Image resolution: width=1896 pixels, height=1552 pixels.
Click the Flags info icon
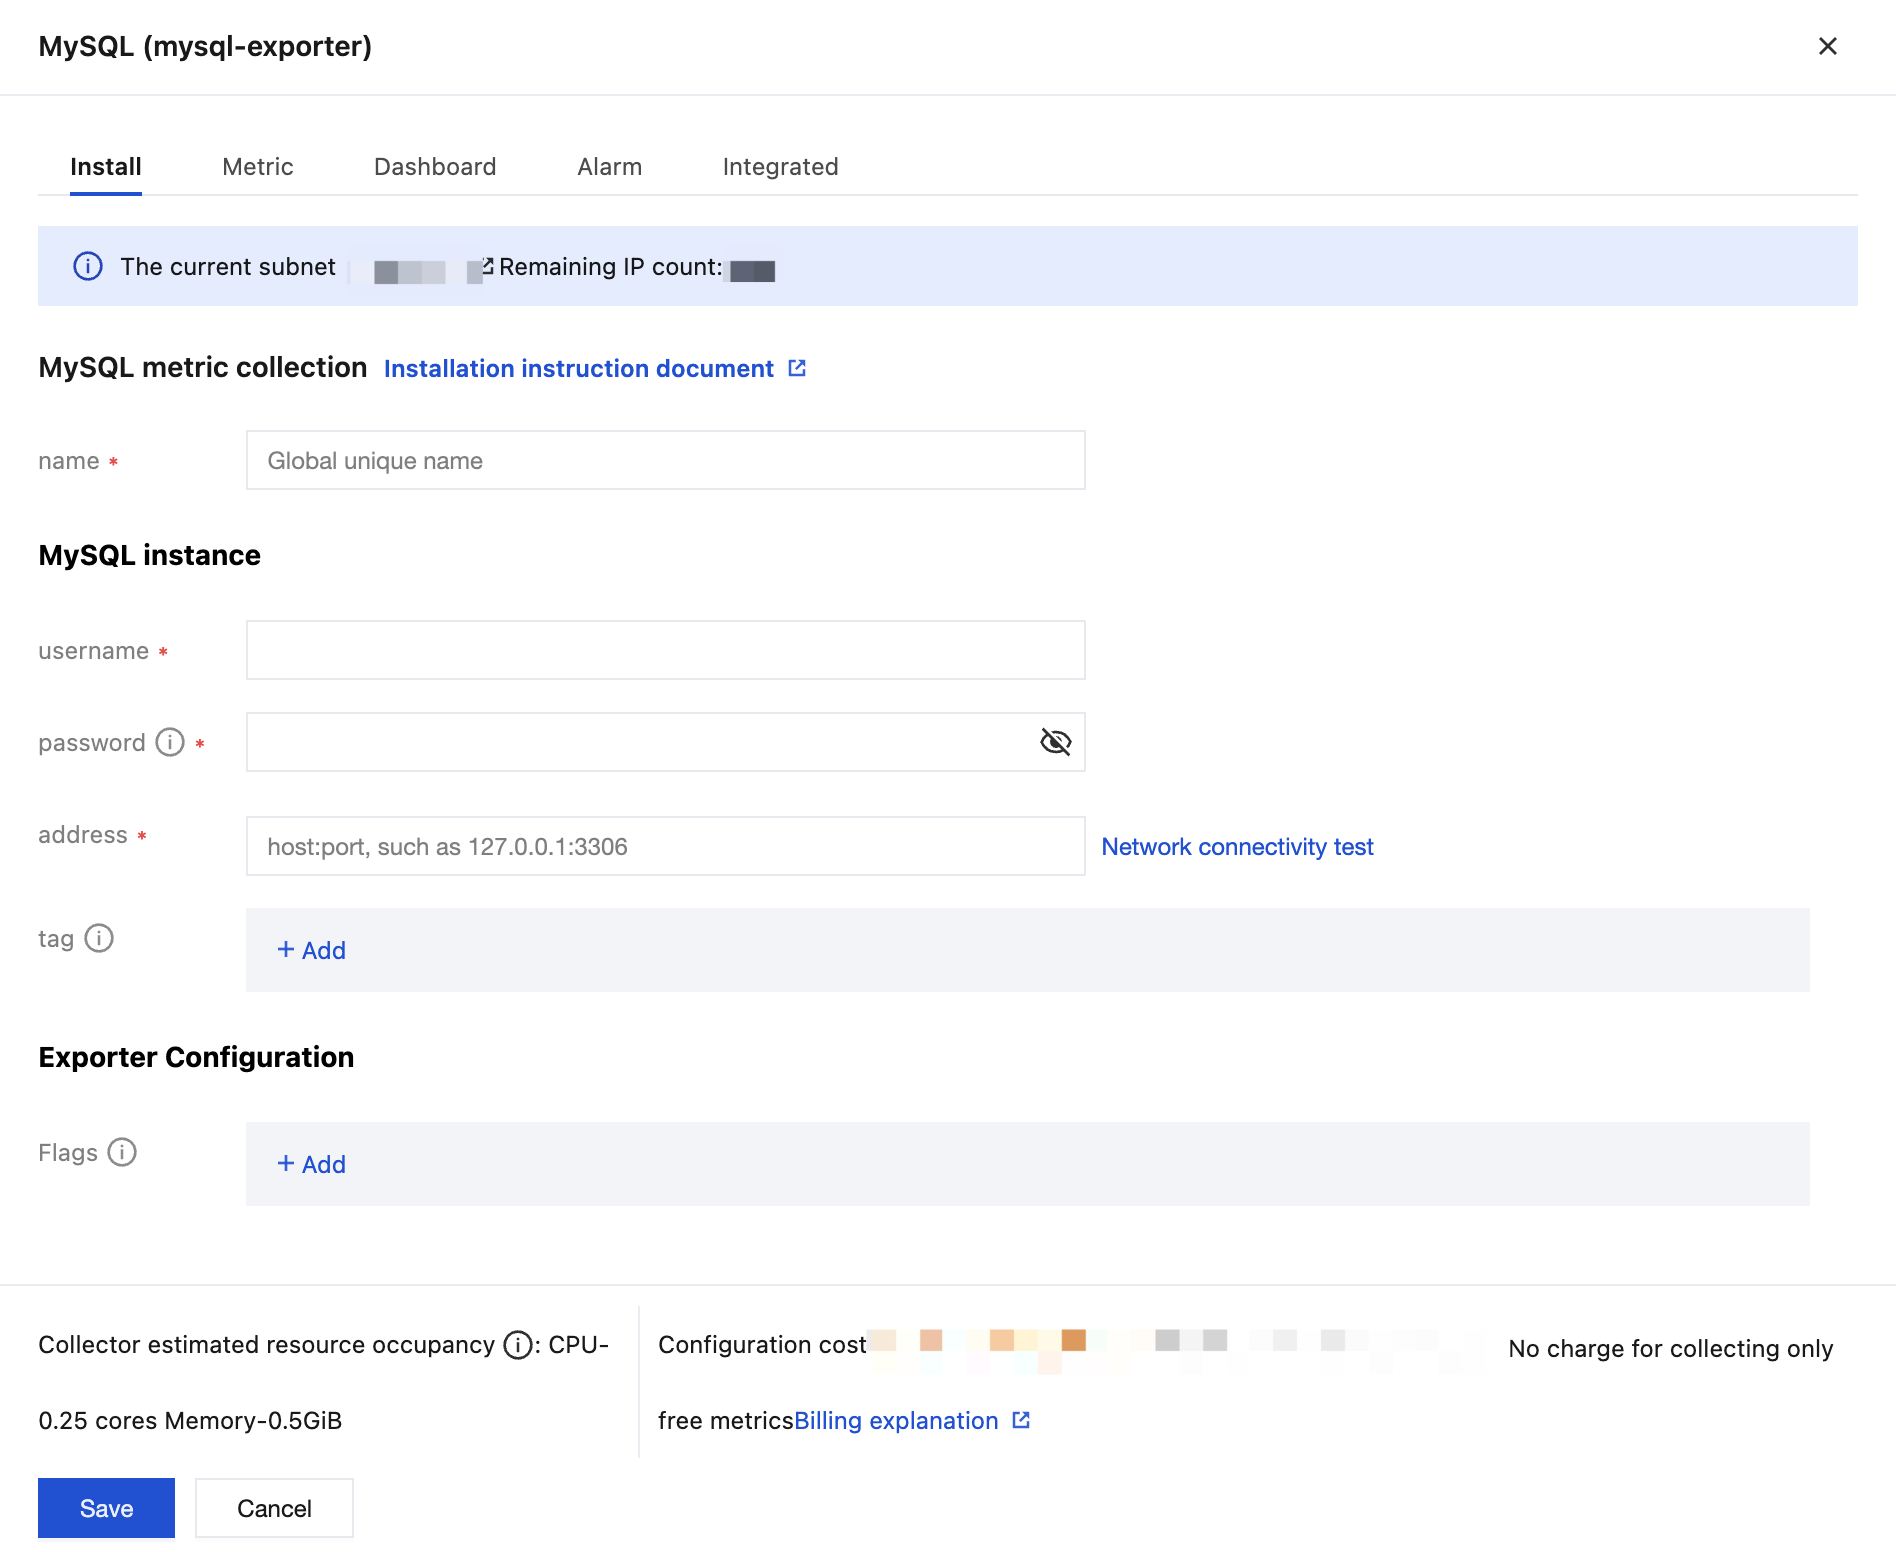click(x=122, y=1152)
